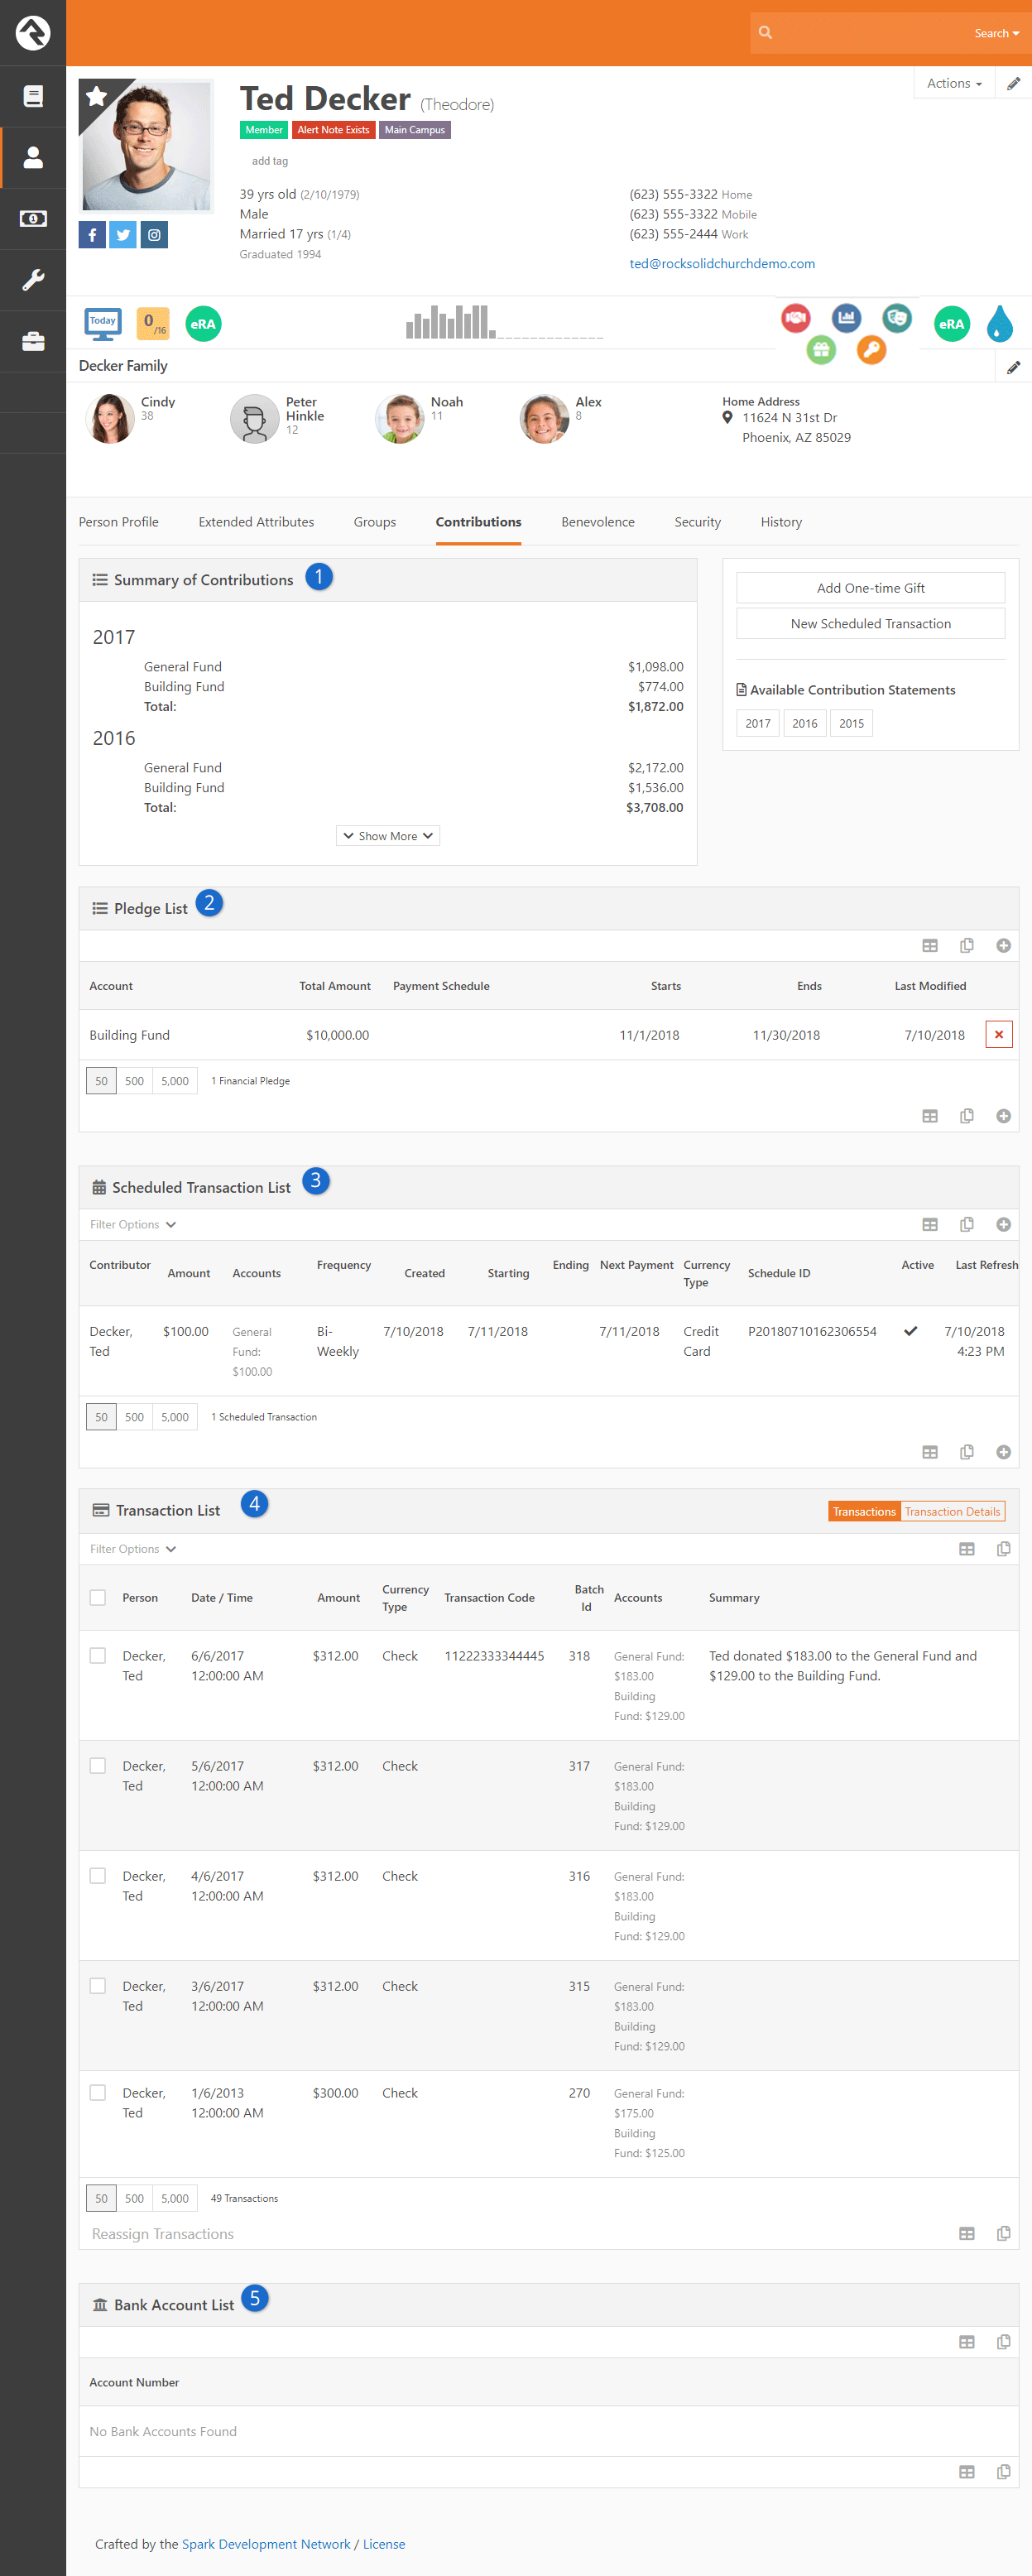Open the 2017 contribution statement
1032x2576 pixels.
tap(758, 723)
